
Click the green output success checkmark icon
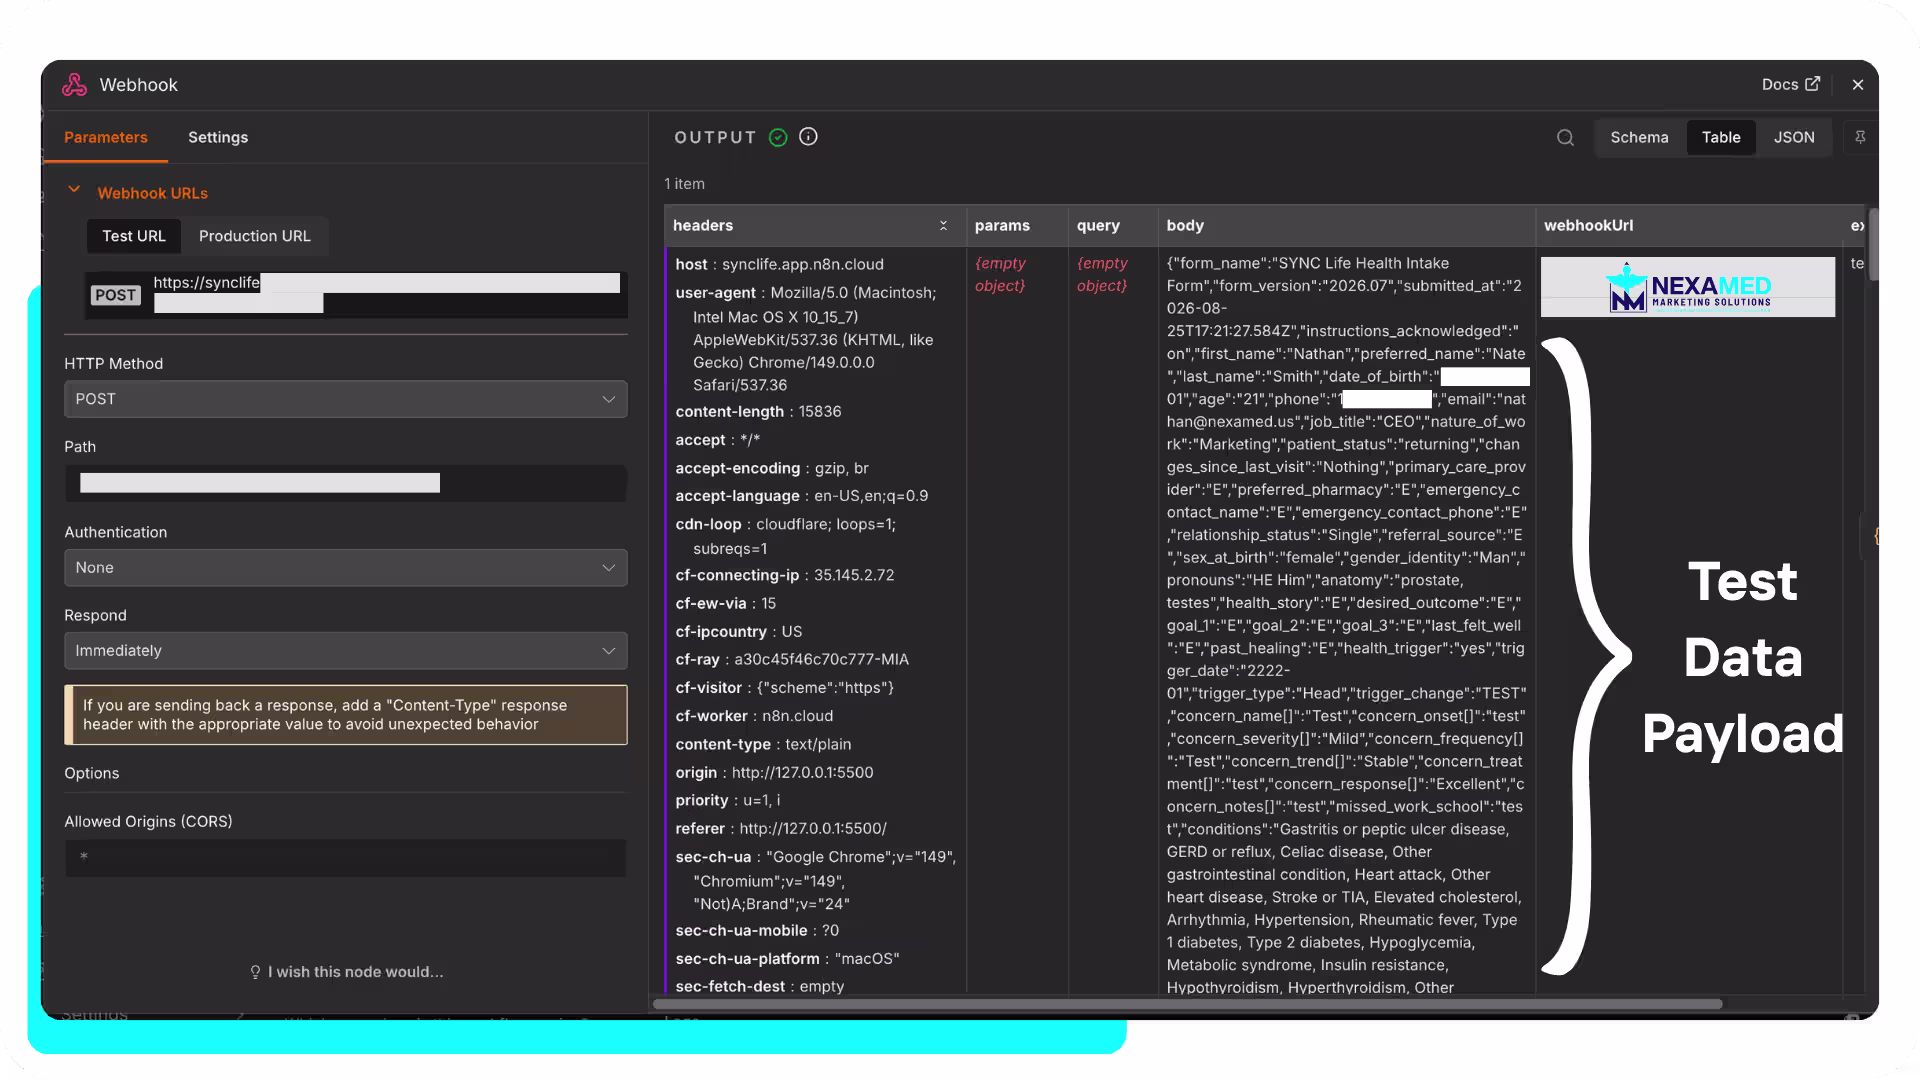[778, 138]
